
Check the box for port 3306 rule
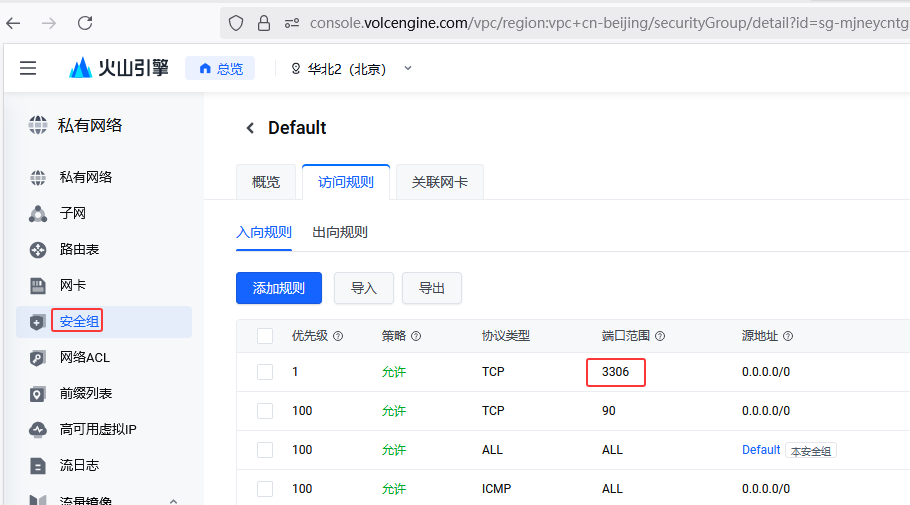(265, 372)
